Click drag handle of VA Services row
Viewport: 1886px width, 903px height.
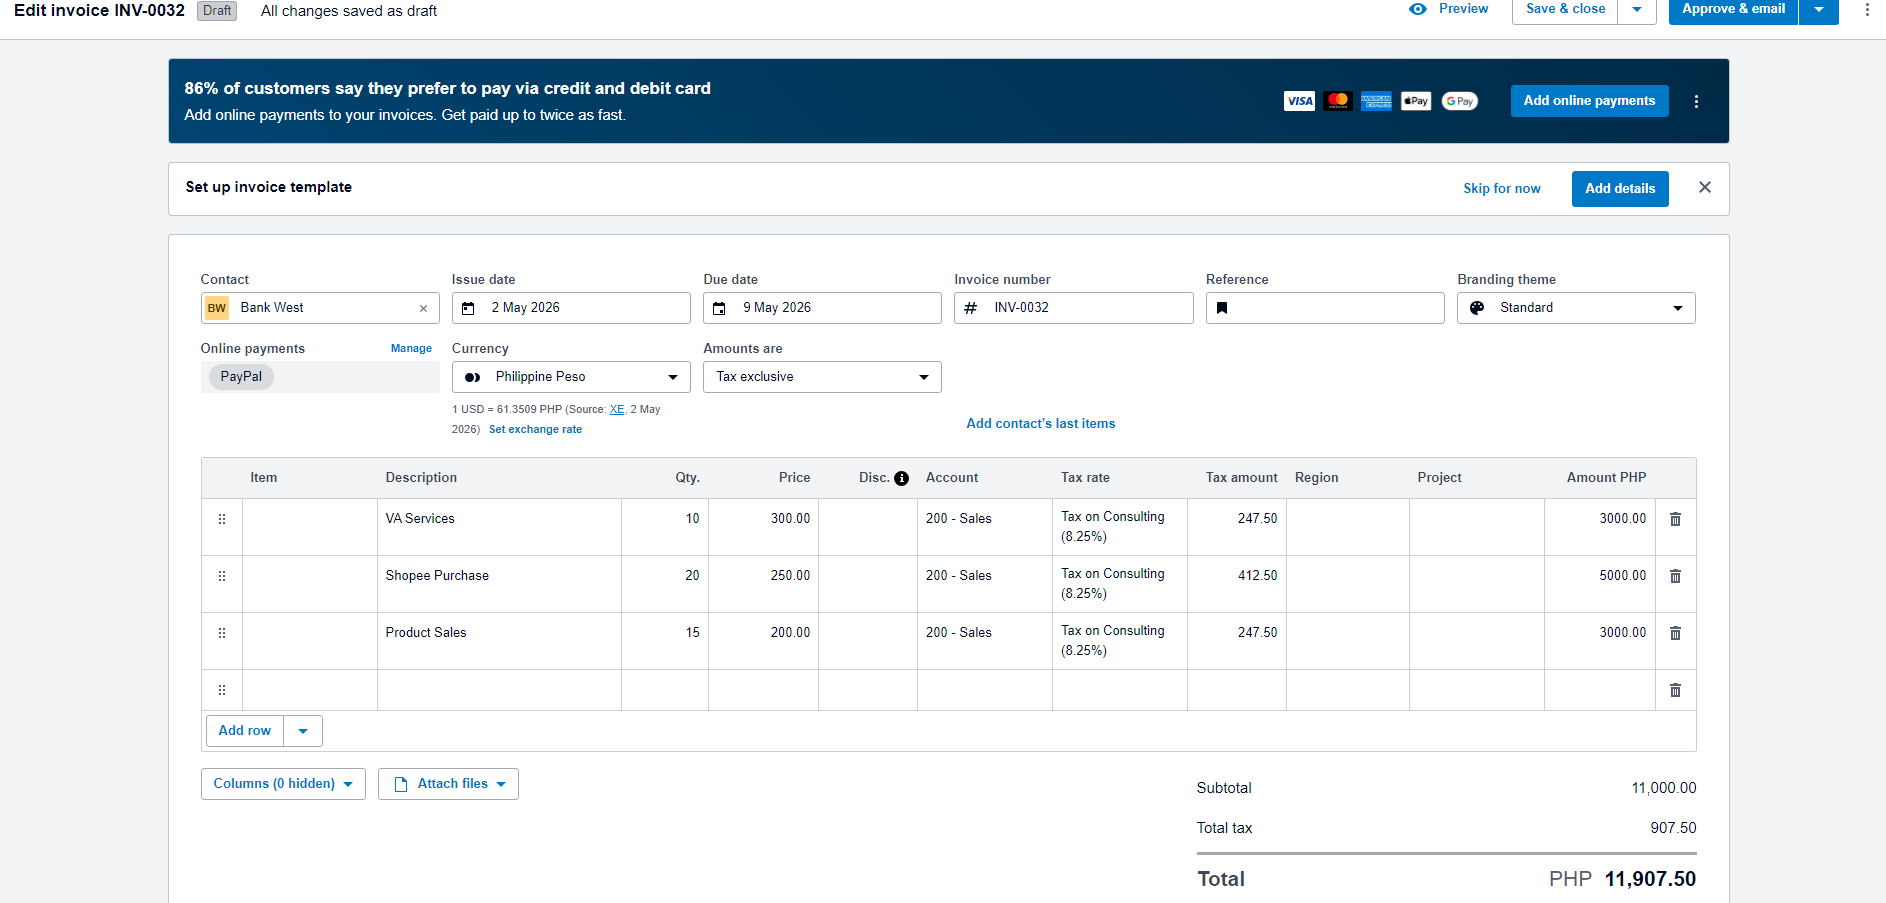222,519
